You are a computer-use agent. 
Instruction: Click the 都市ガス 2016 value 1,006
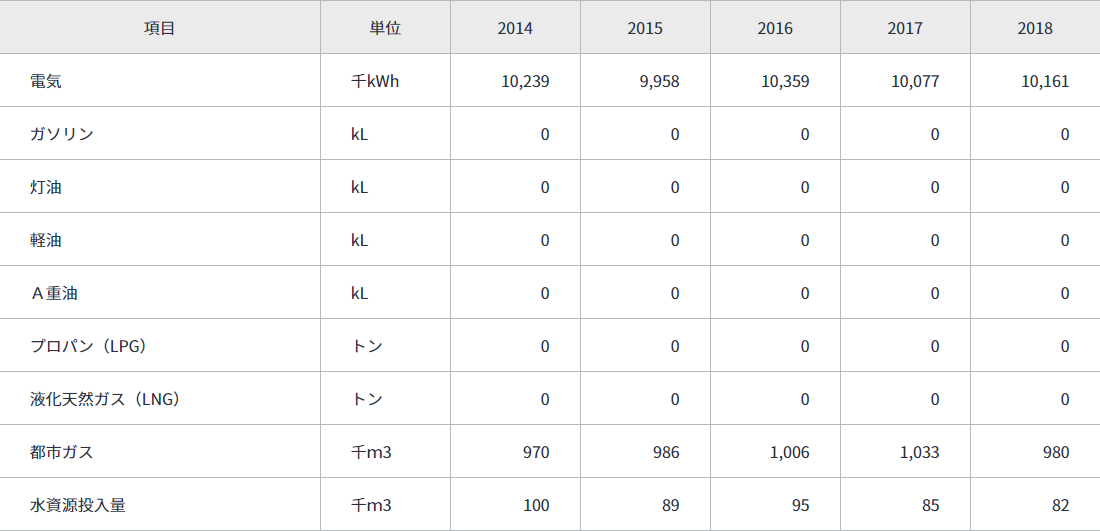(x=790, y=452)
